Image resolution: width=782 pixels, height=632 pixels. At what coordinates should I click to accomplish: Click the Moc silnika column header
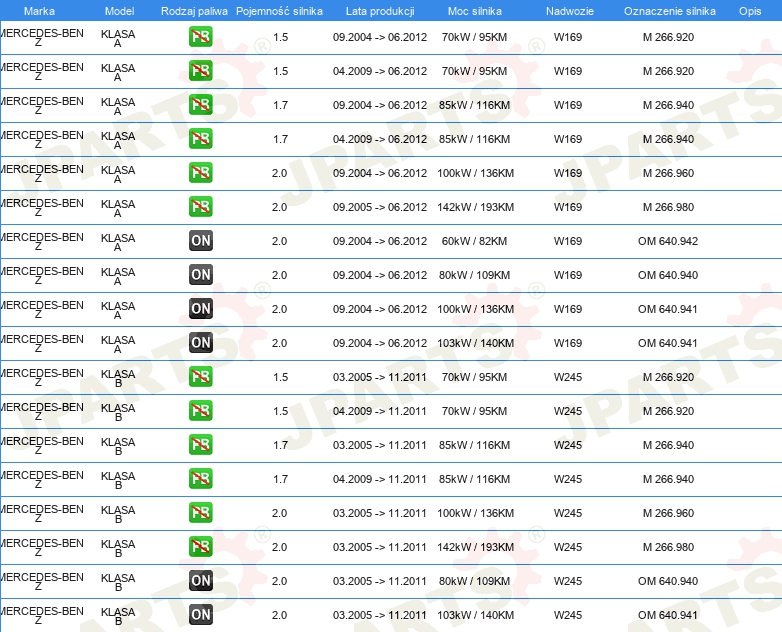coord(475,11)
